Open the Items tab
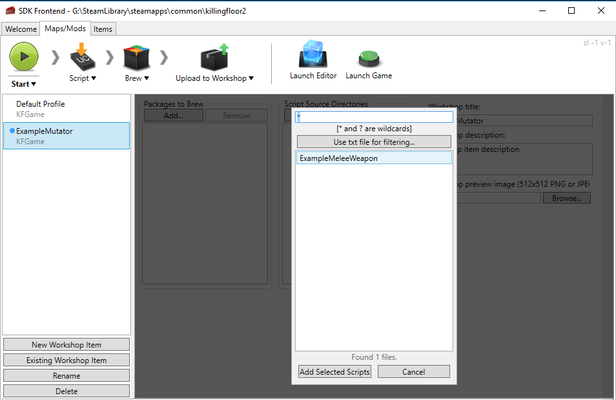The image size is (616, 400). pyautogui.click(x=103, y=29)
